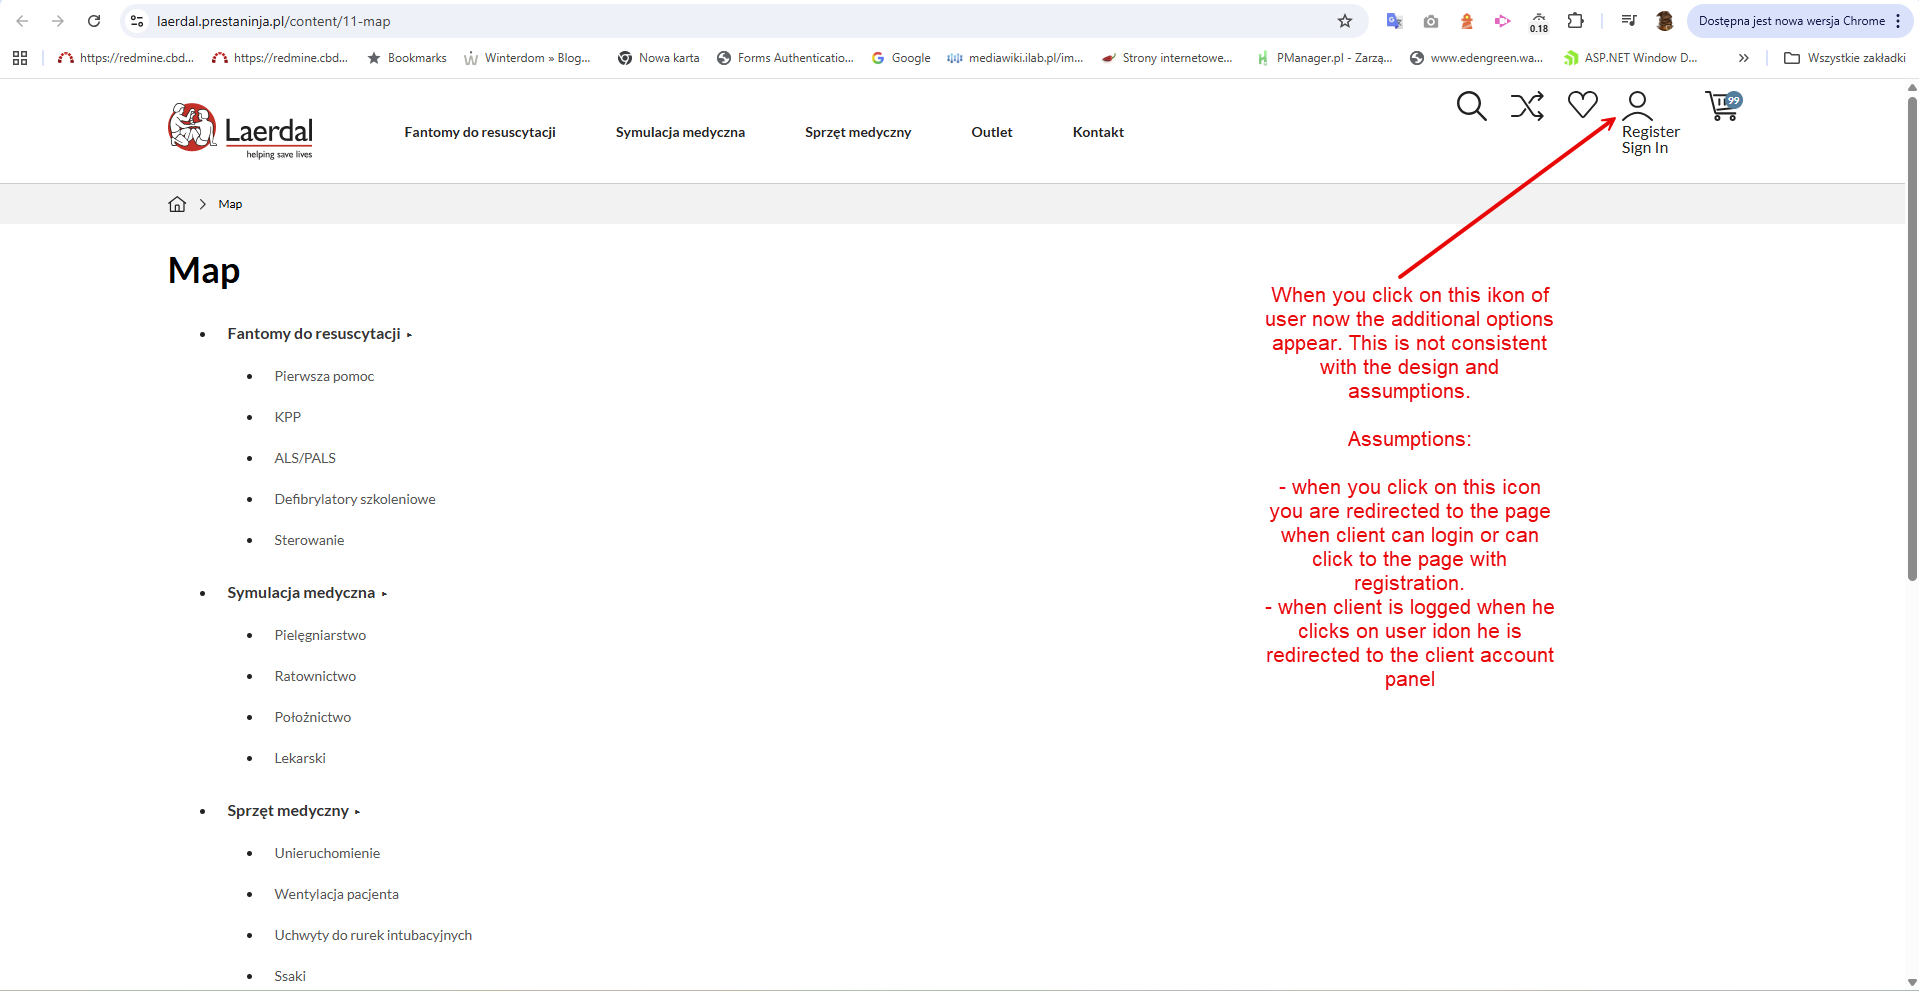The height and width of the screenshot is (991, 1919).
Task: Open the browser extensions puzzle icon
Action: pos(1576,21)
